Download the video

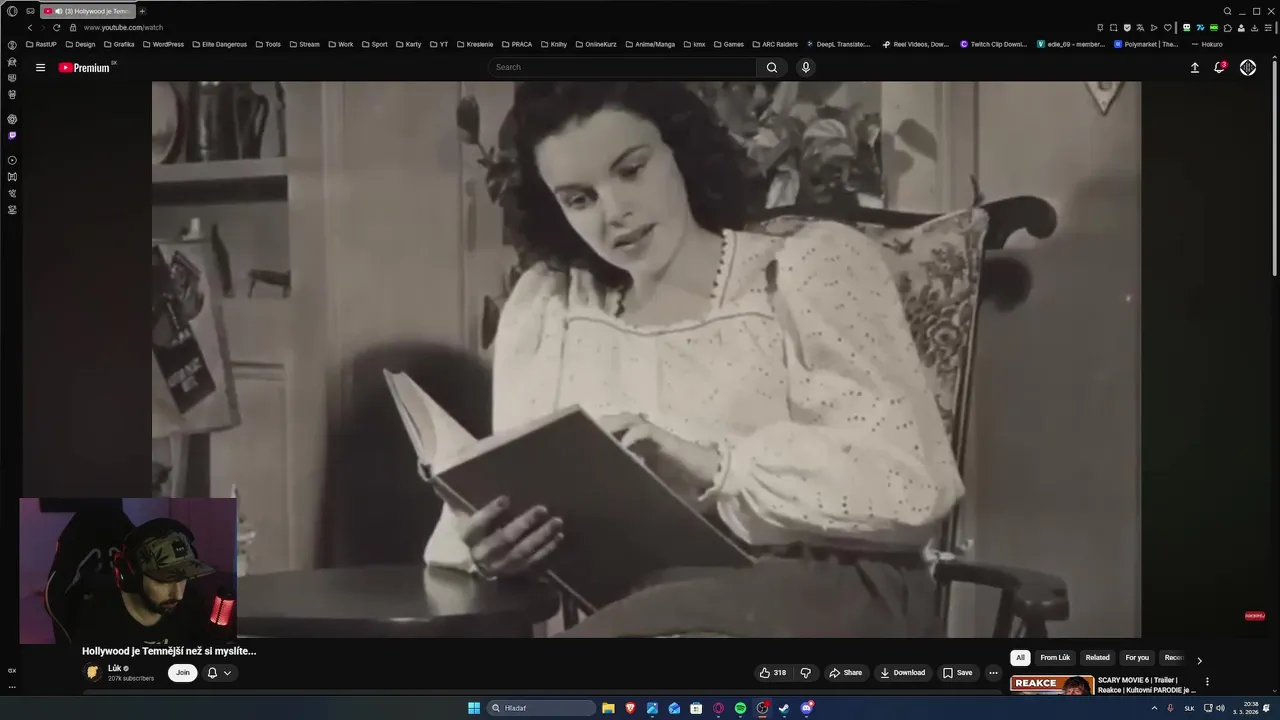pyautogui.click(x=902, y=673)
